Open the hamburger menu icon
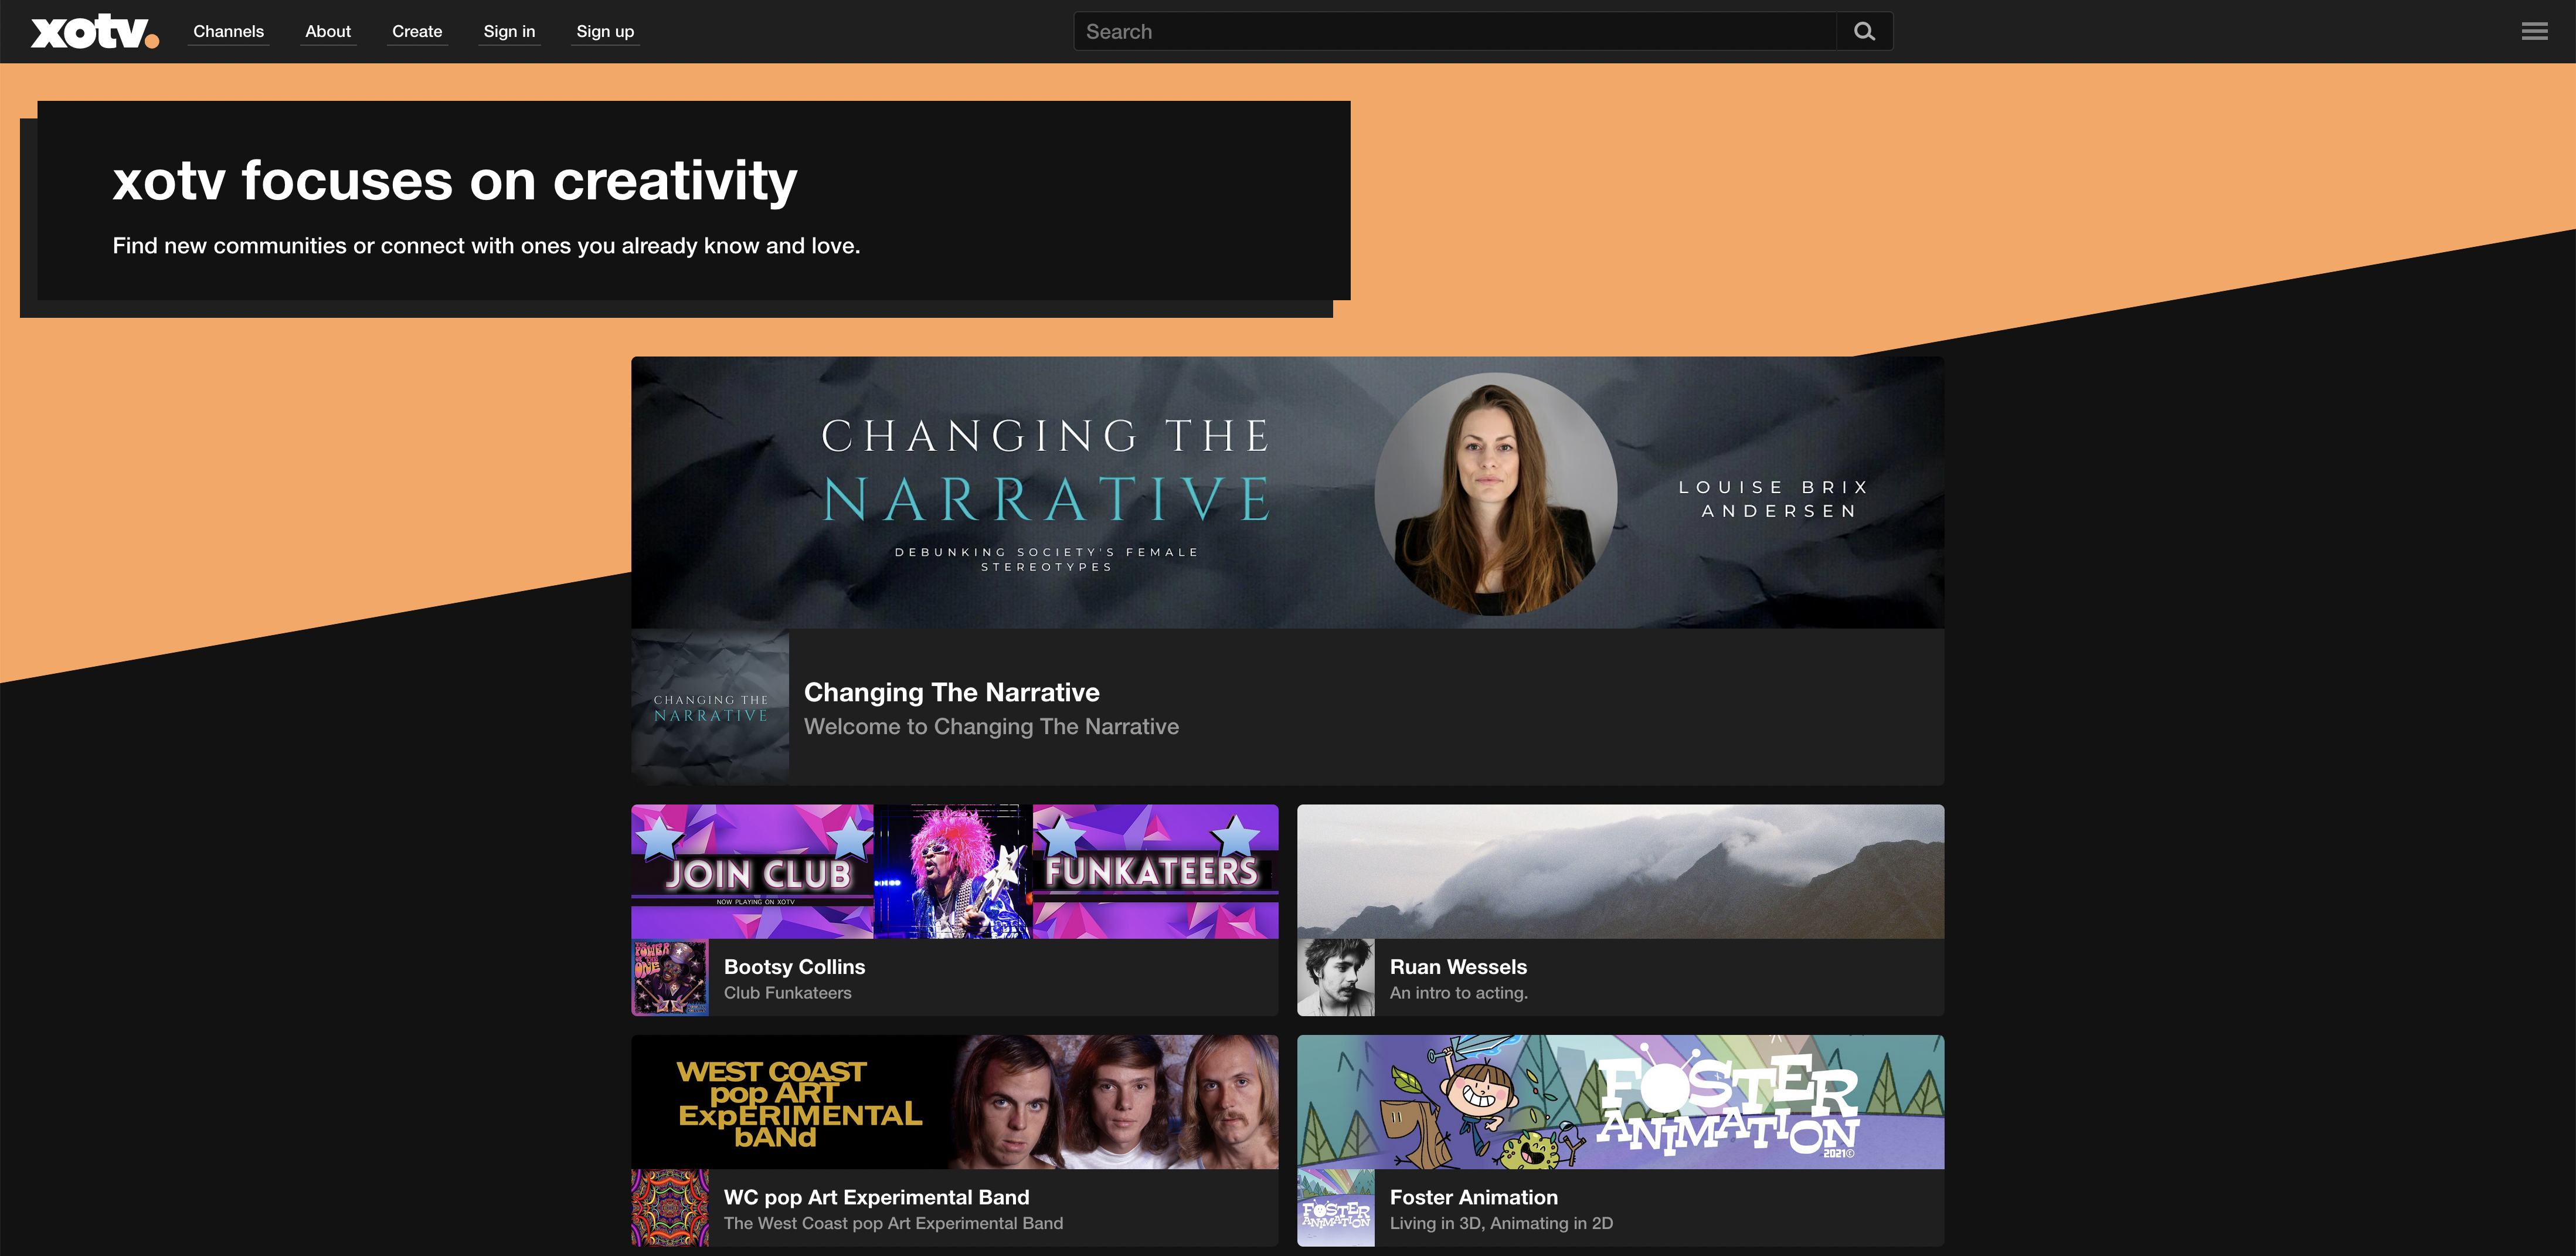Screen dimensions: 2576x1256 coord(2534,32)
